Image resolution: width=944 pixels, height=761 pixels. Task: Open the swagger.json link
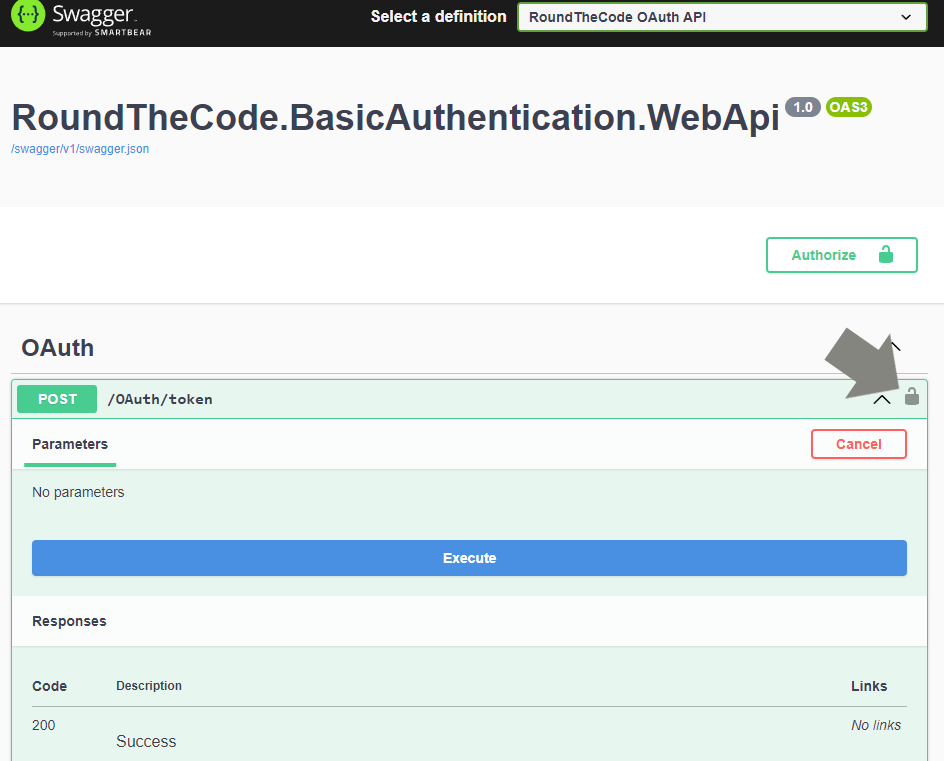click(x=79, y=148)
